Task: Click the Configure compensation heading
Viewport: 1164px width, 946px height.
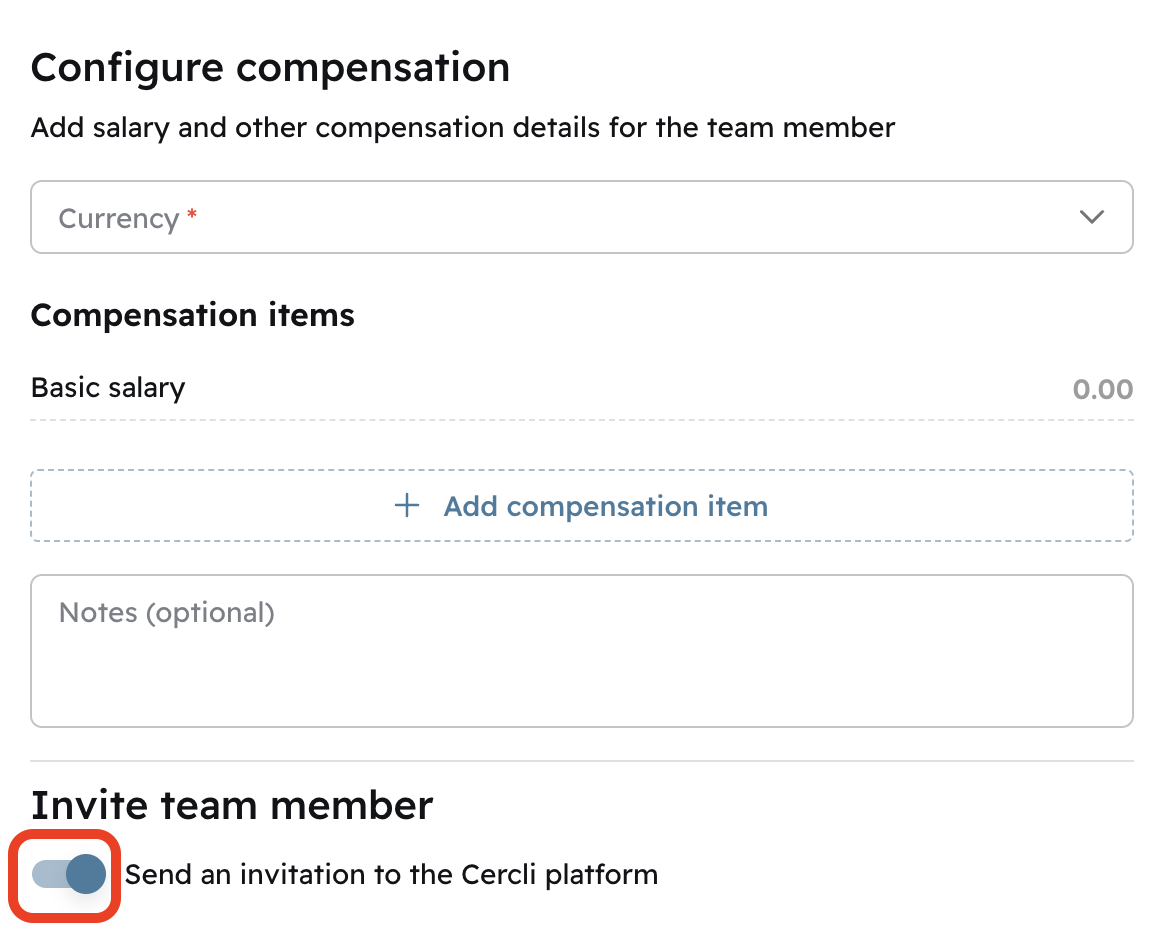Action: (x=270, y=68)
